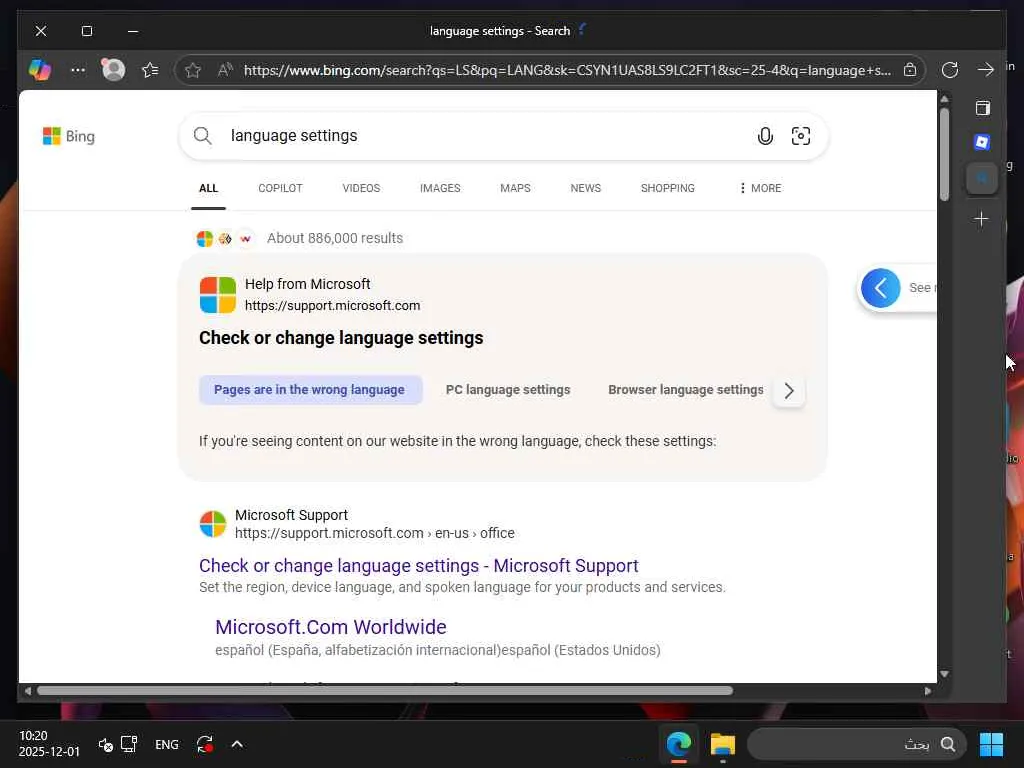The height and width of the screenshot is (768, 1024).
Task: Click the blue back arrow circle
Action: 880,288
